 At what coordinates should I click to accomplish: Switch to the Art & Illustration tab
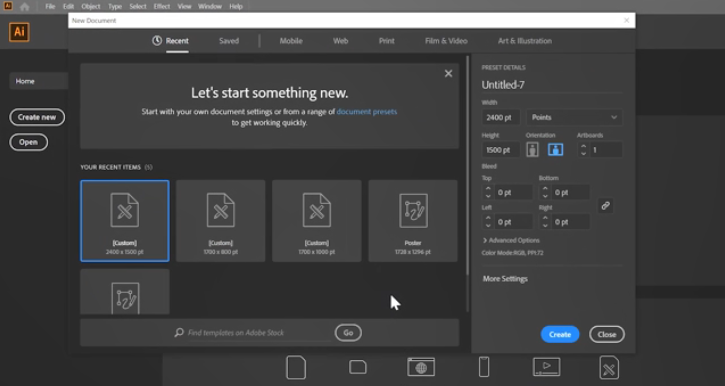point(525,41)
